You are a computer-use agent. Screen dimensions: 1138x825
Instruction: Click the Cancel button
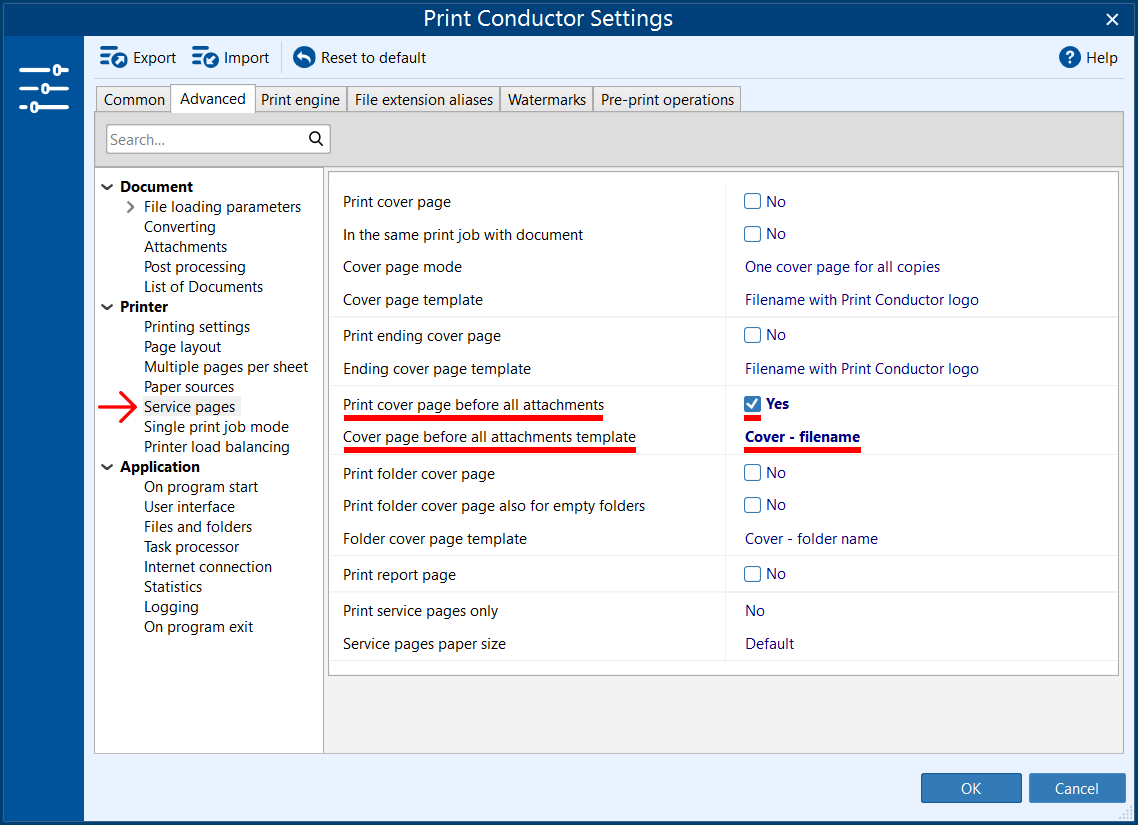coord(1077,788)
